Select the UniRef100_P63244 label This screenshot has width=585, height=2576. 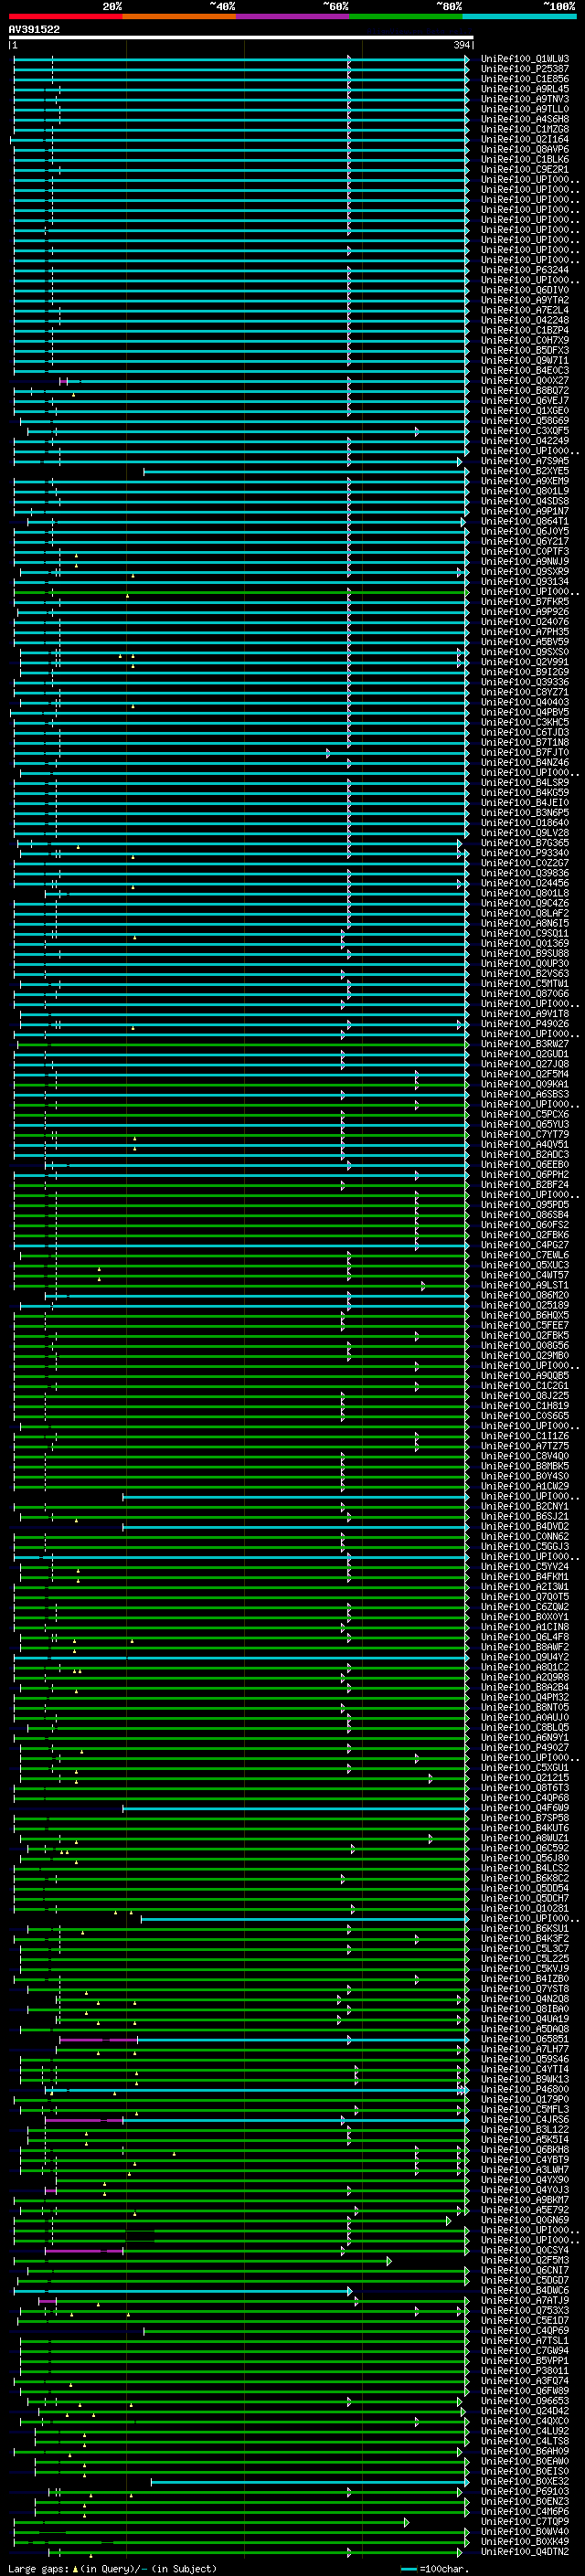point(525,270)
